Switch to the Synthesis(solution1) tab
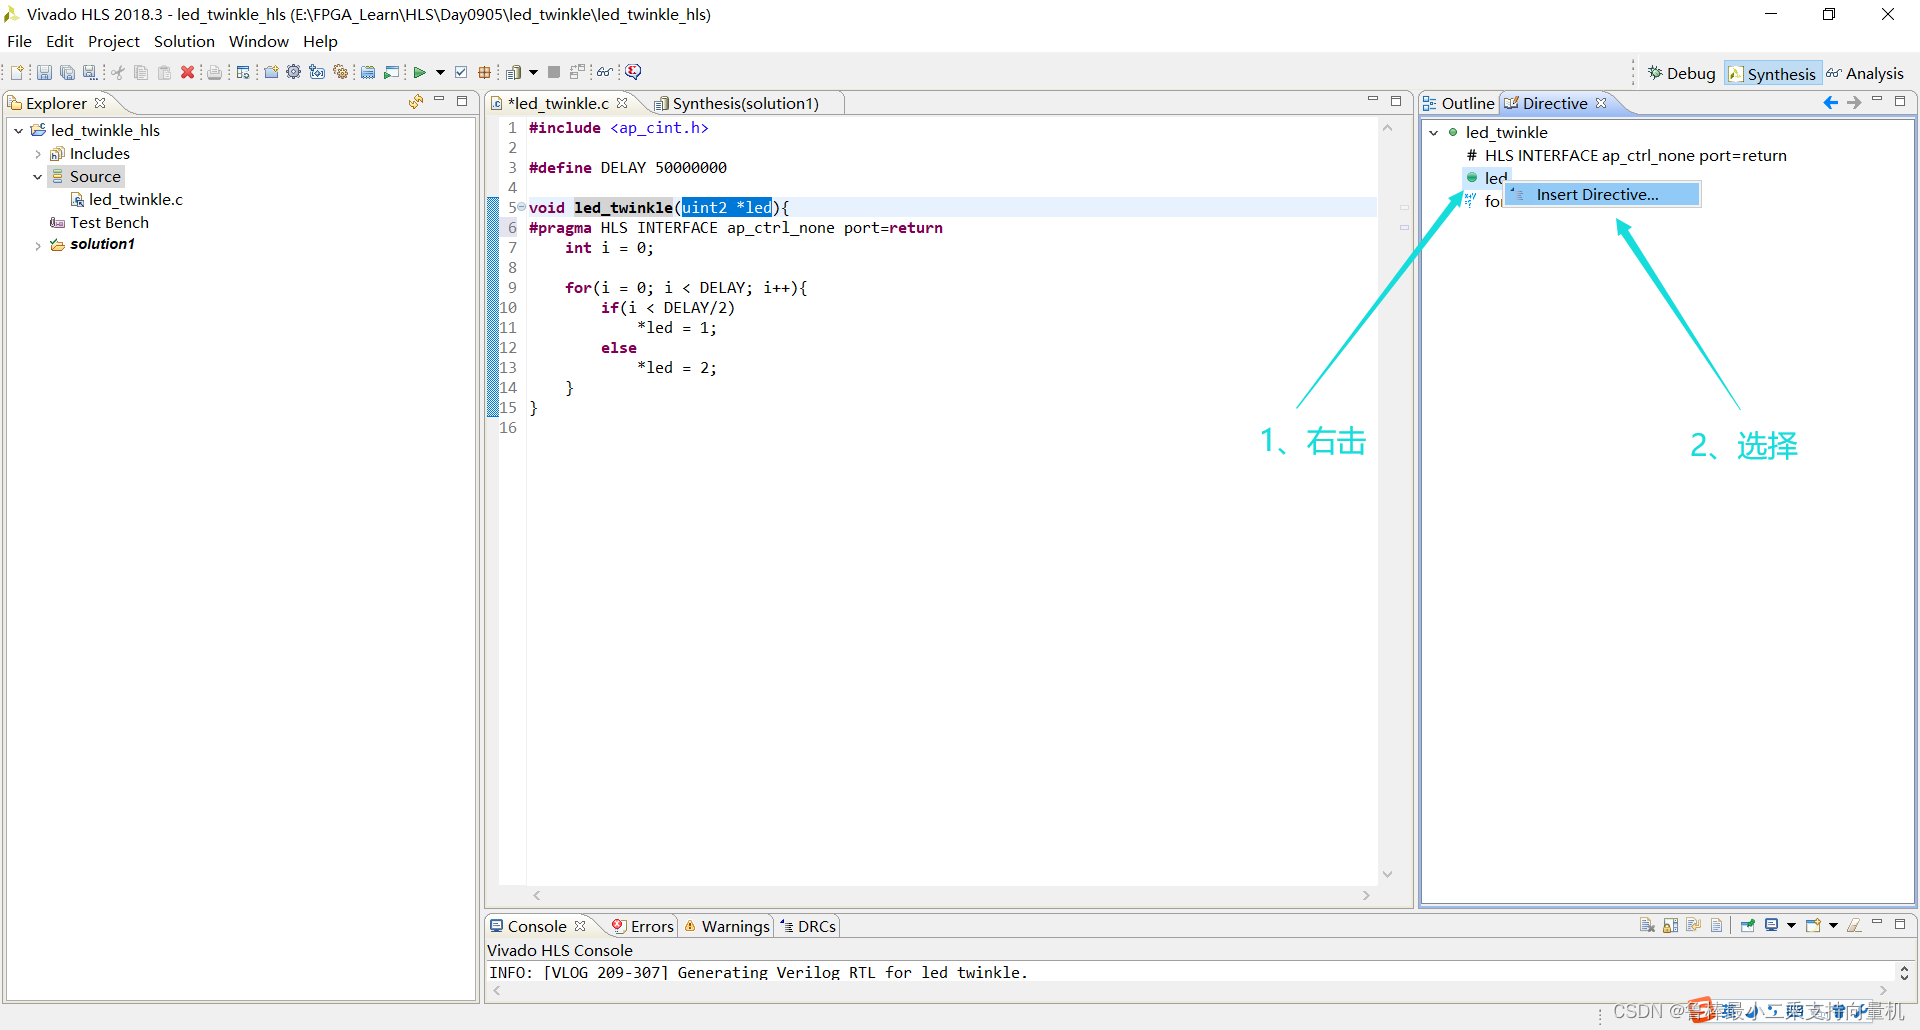The image size is (1920, 1030). tap(745, 103)
